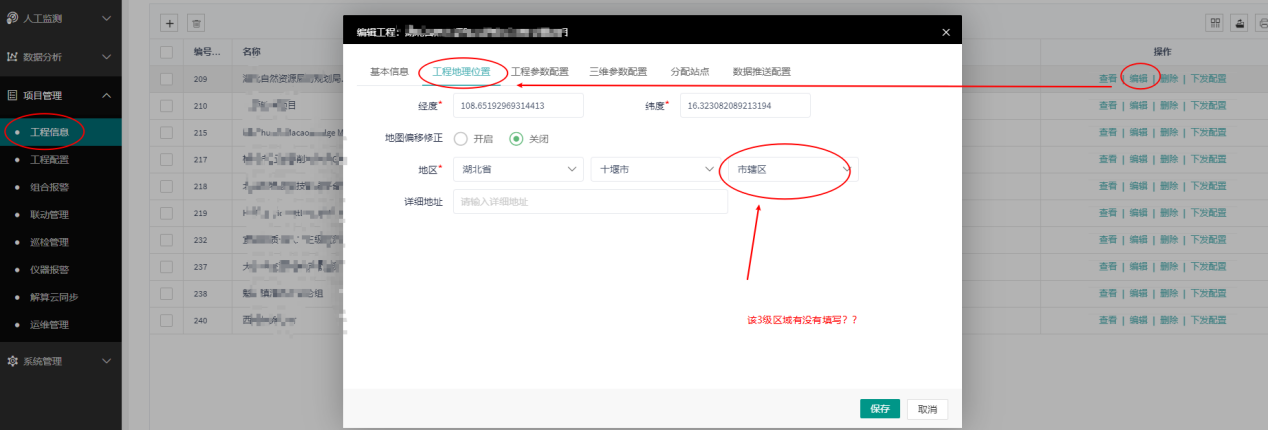
Task: Close the 编辑工程 dialog with X
Action: (x=946, y=32)
